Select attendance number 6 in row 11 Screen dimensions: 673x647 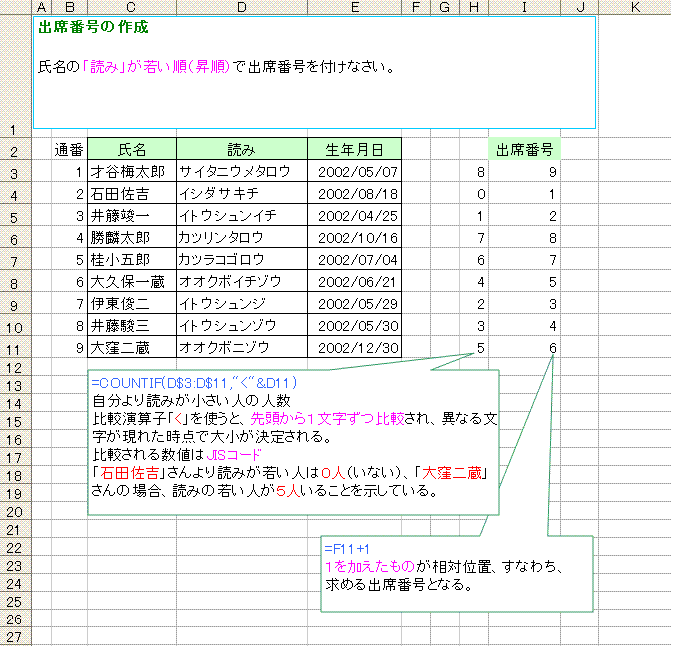[x=524, y=347]
